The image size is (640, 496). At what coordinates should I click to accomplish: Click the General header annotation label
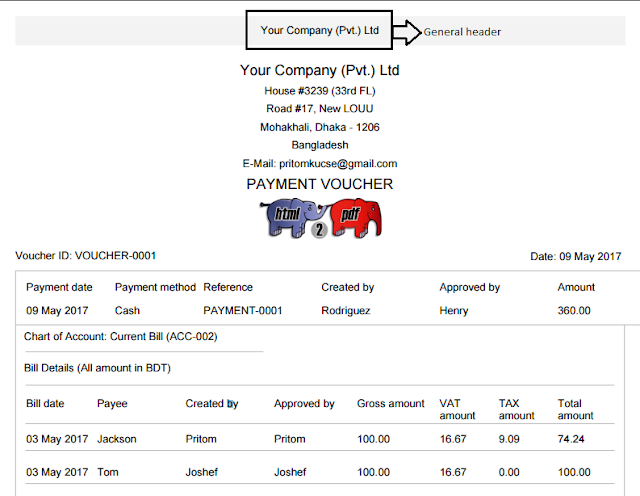tap(462, 32)
